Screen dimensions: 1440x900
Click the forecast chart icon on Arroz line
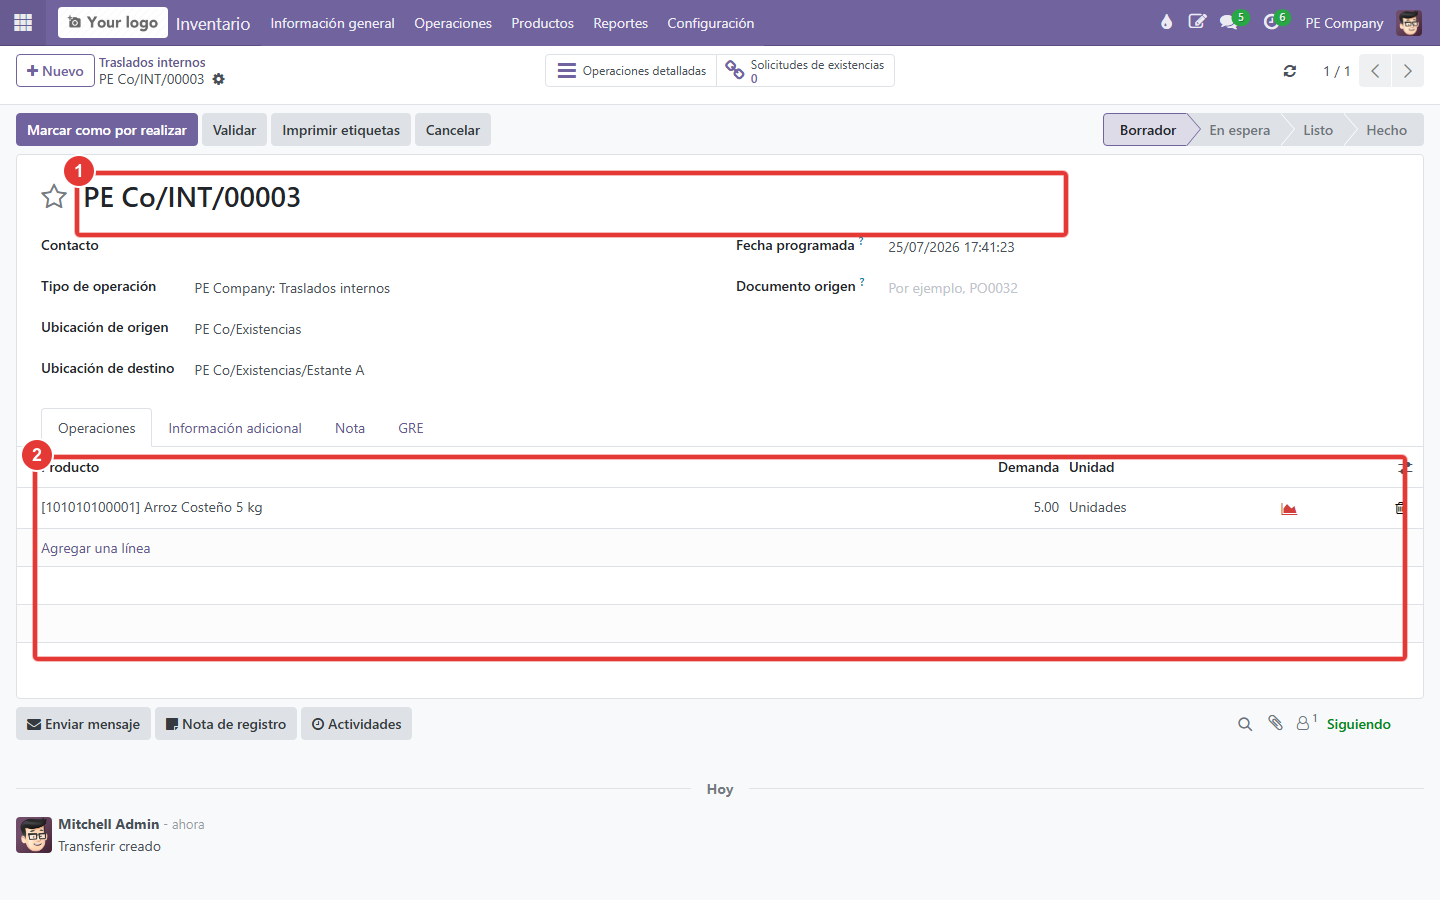1289,508
